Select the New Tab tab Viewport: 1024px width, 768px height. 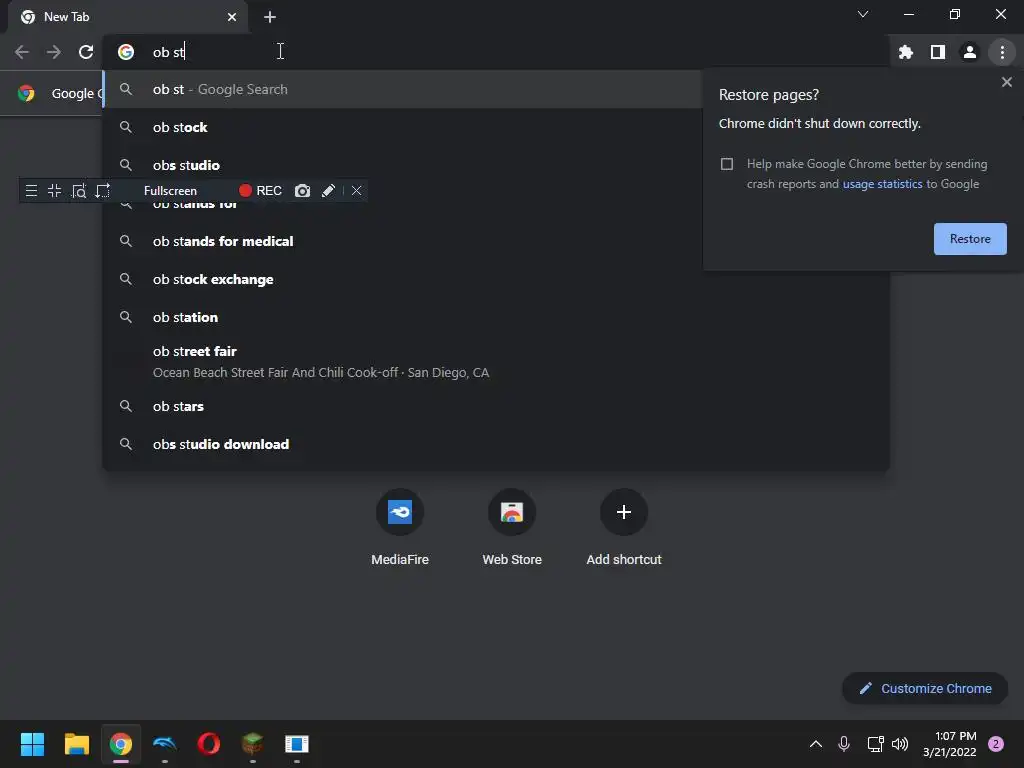tap(127, 17)
